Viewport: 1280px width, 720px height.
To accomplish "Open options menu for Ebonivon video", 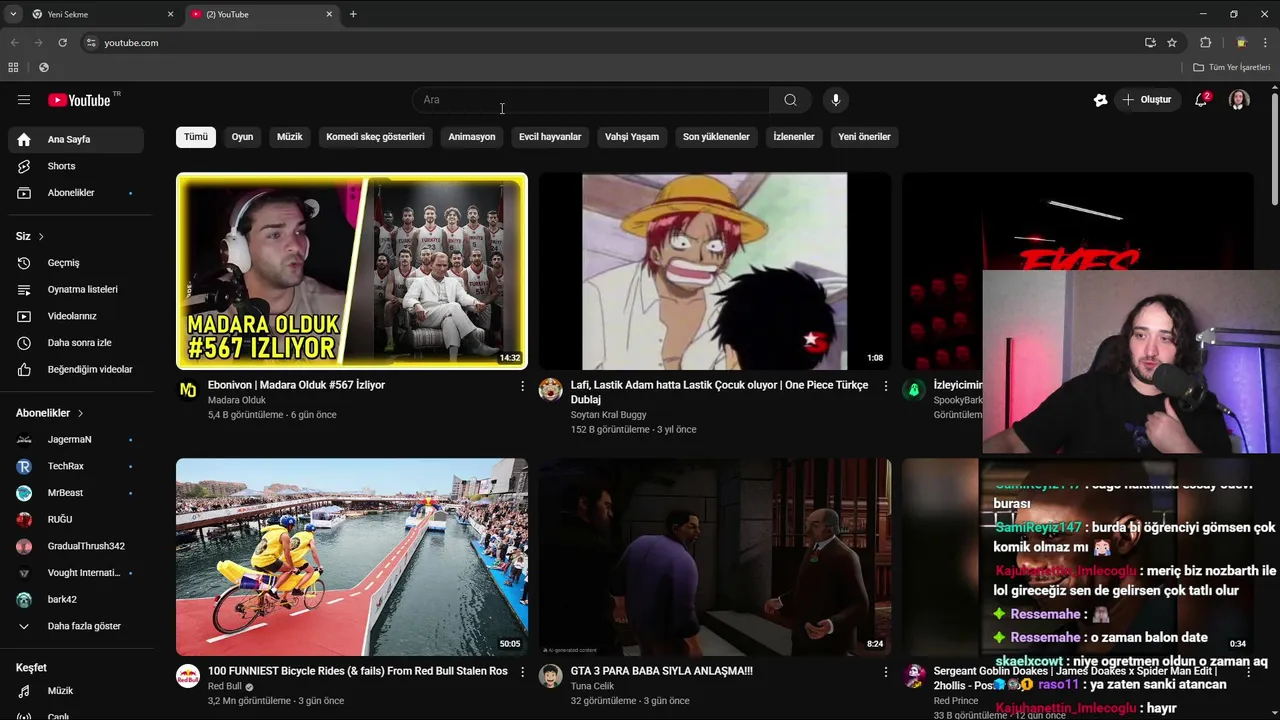I will coord(522,386).
